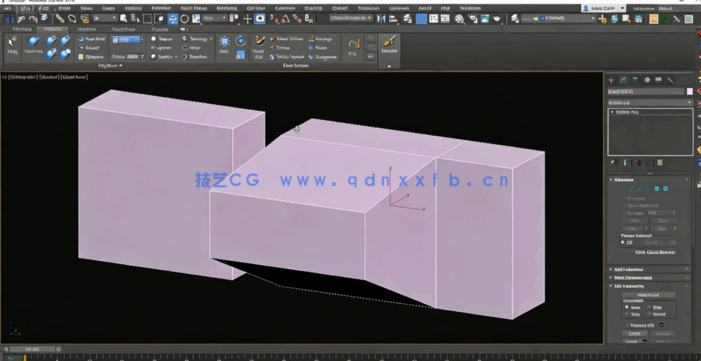This screenshot has height=361, width=701.
Task: Open the Named Selection Sets dropdown
Action: tap(351, 17)
